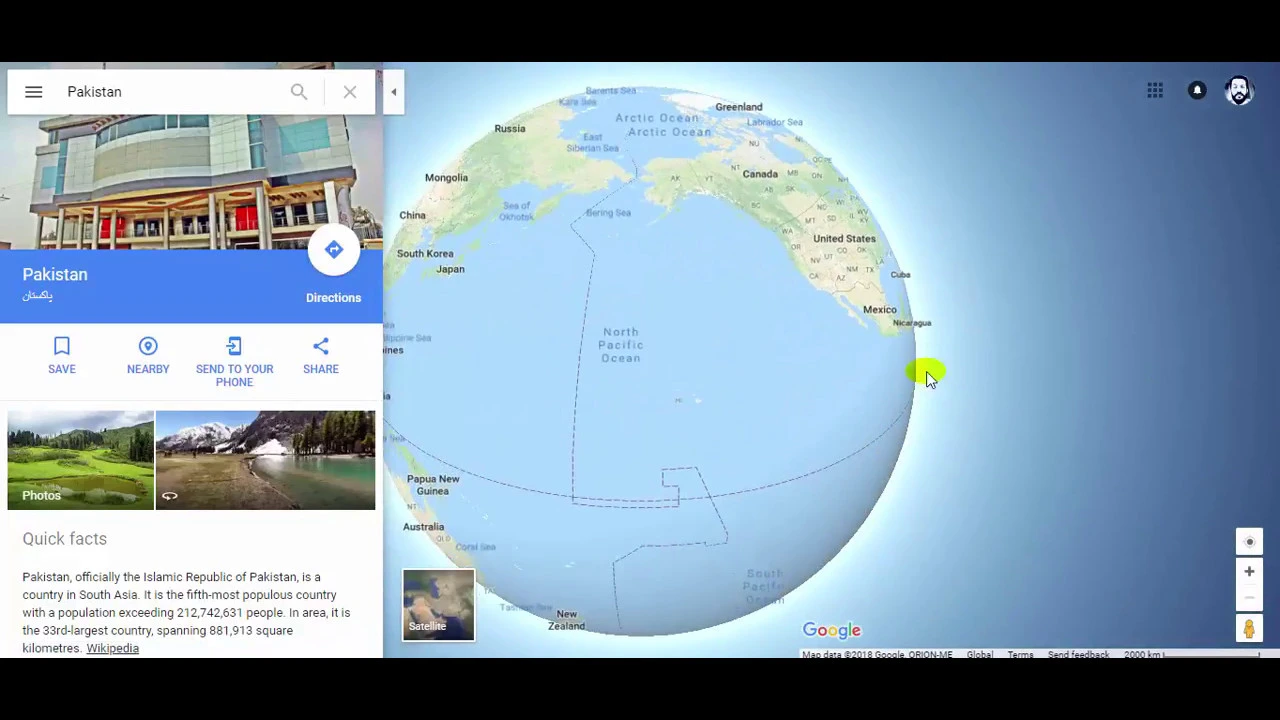Open the Google apps grid icon
This screenshot has width=1280, height=720.
coord(1155,91)
